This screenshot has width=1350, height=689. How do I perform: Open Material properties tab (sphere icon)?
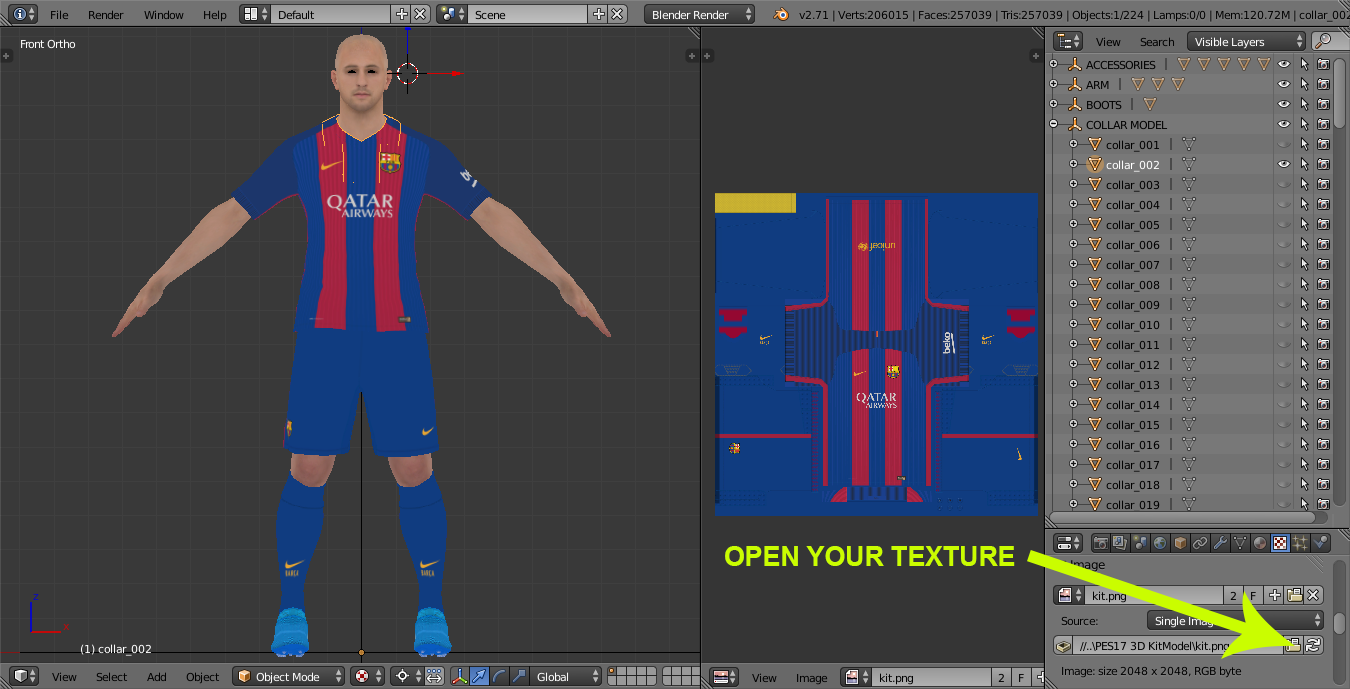click(1260, 543)
